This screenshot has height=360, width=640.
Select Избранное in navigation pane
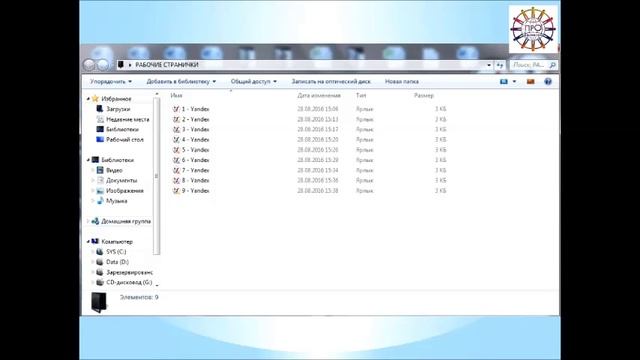tap(116, 99)
